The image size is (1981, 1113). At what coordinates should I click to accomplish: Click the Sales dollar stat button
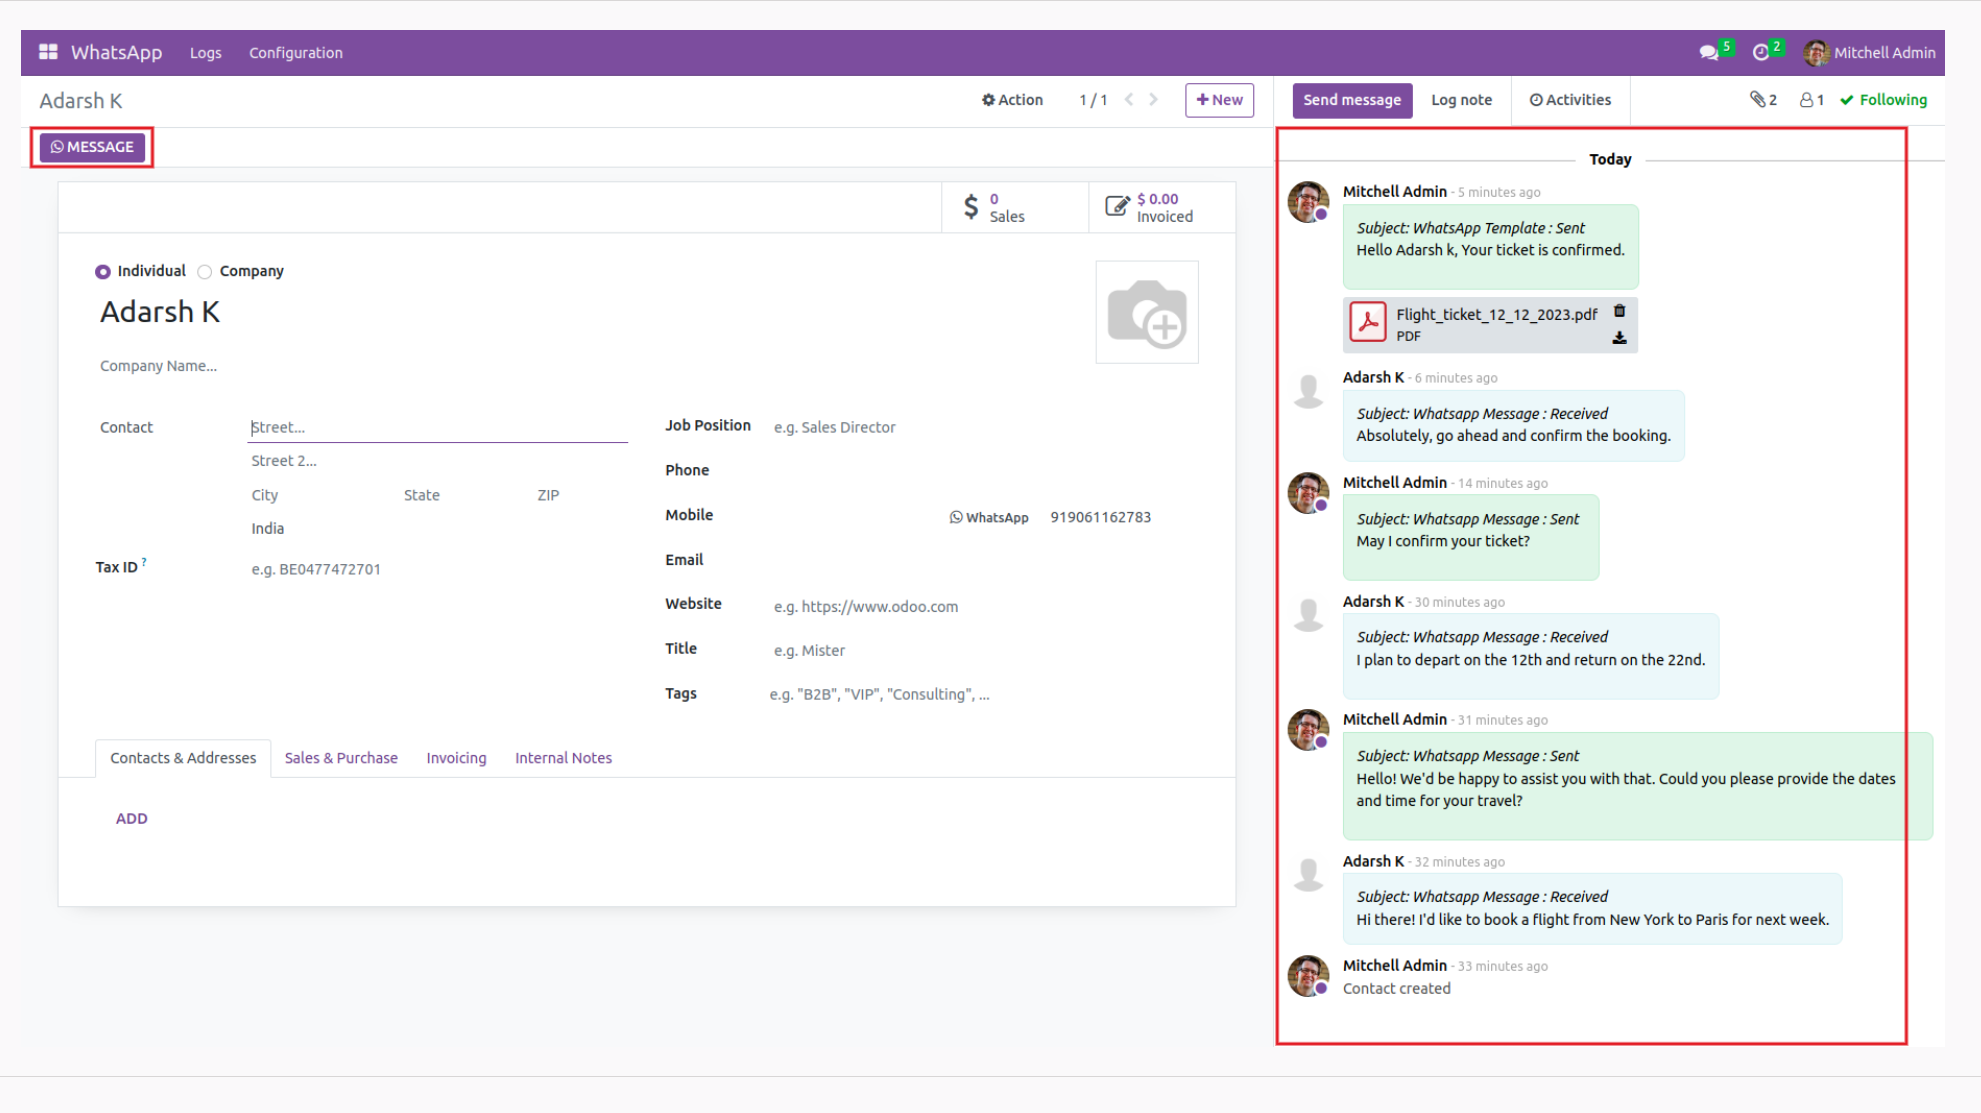(x=1014, y=207)
